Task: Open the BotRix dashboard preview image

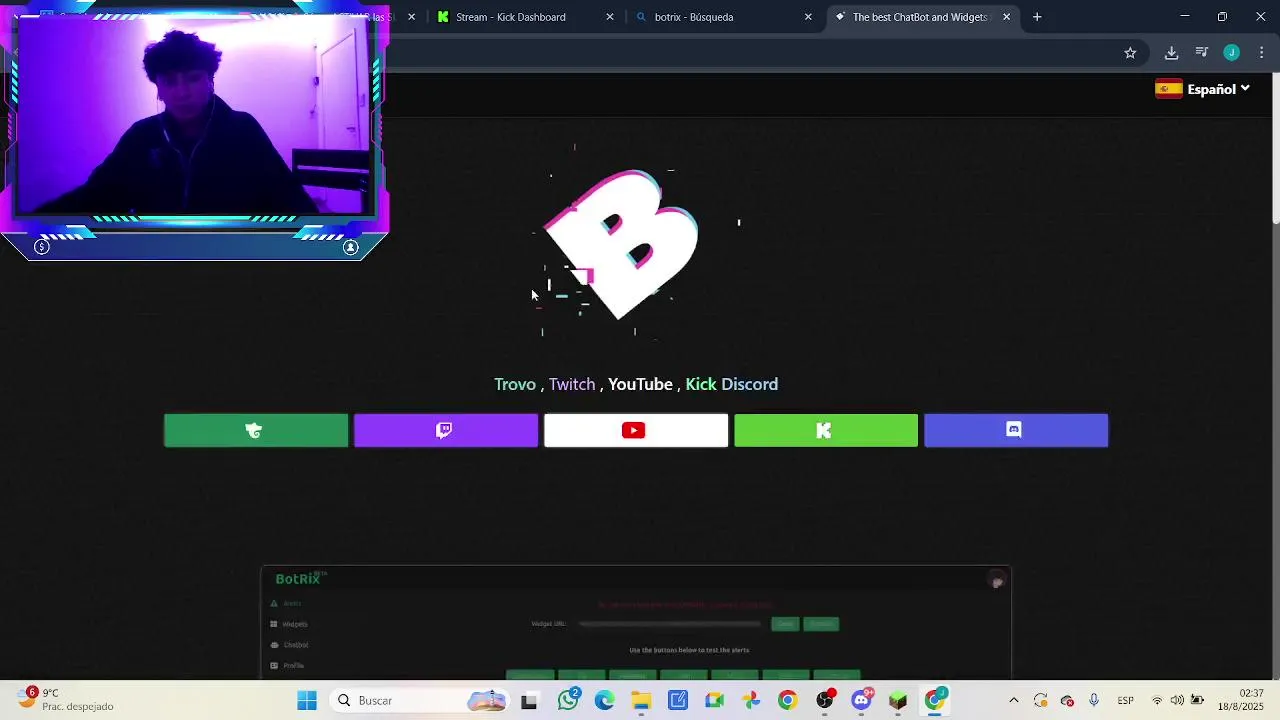Action: click(636, 622)
